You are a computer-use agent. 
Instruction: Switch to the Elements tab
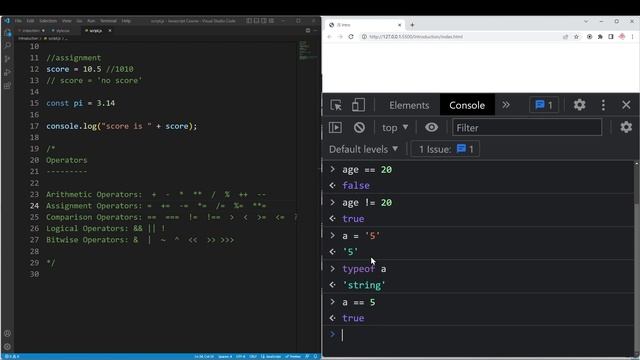[x=409, y=105]
